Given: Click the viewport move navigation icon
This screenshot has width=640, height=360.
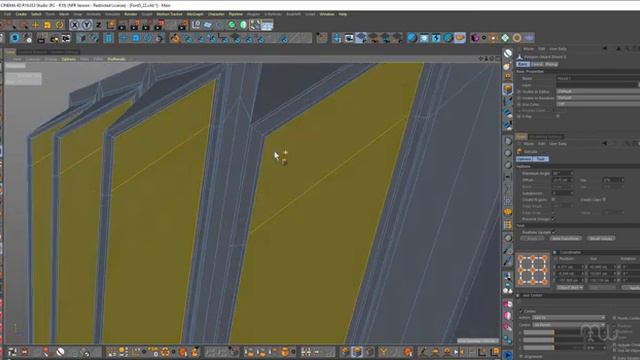Looking at the screenshot, I should (480, 59).
